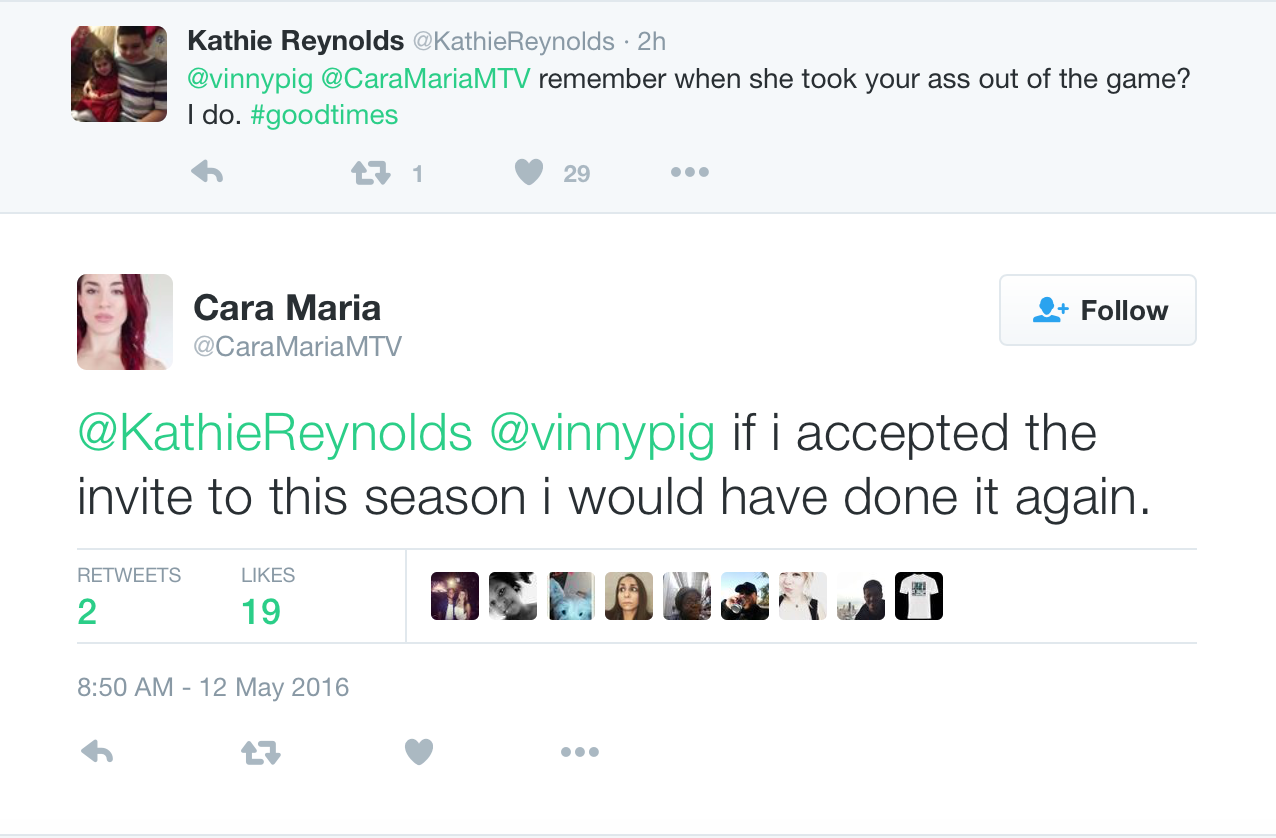This screenshot has width=1276, height=838.
Task: Open the #goodtimes hashtag
Action: (x=324, y=115)
